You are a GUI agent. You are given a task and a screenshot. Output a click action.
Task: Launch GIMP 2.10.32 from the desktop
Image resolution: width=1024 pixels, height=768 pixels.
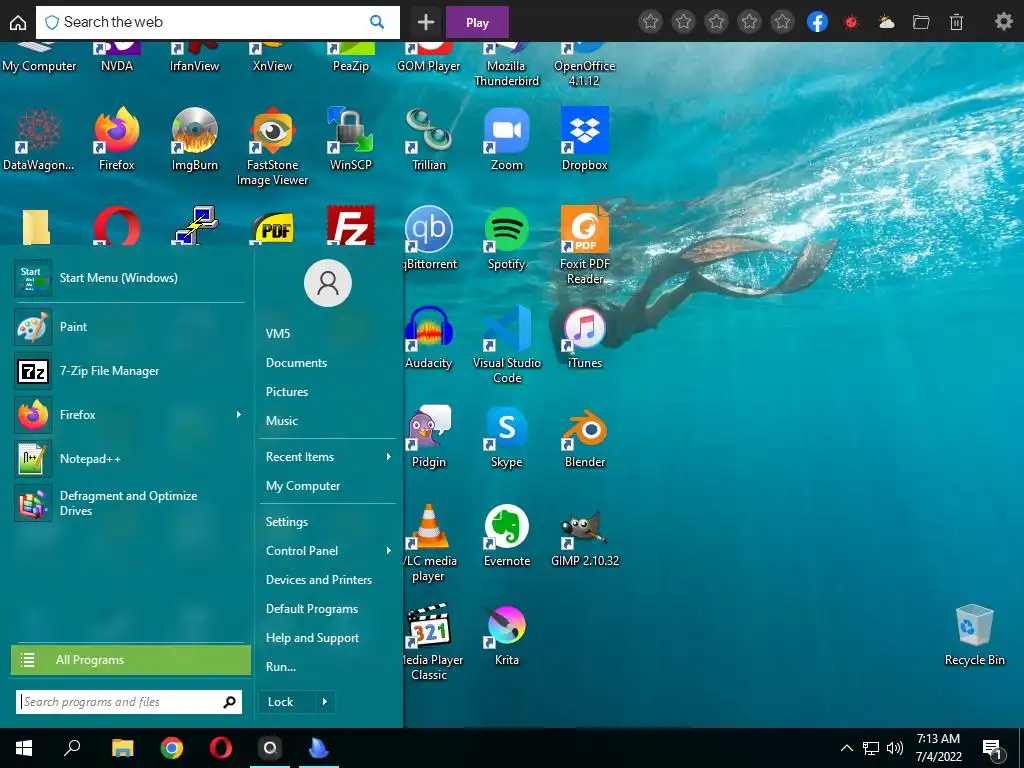click(x=584, y=536)
